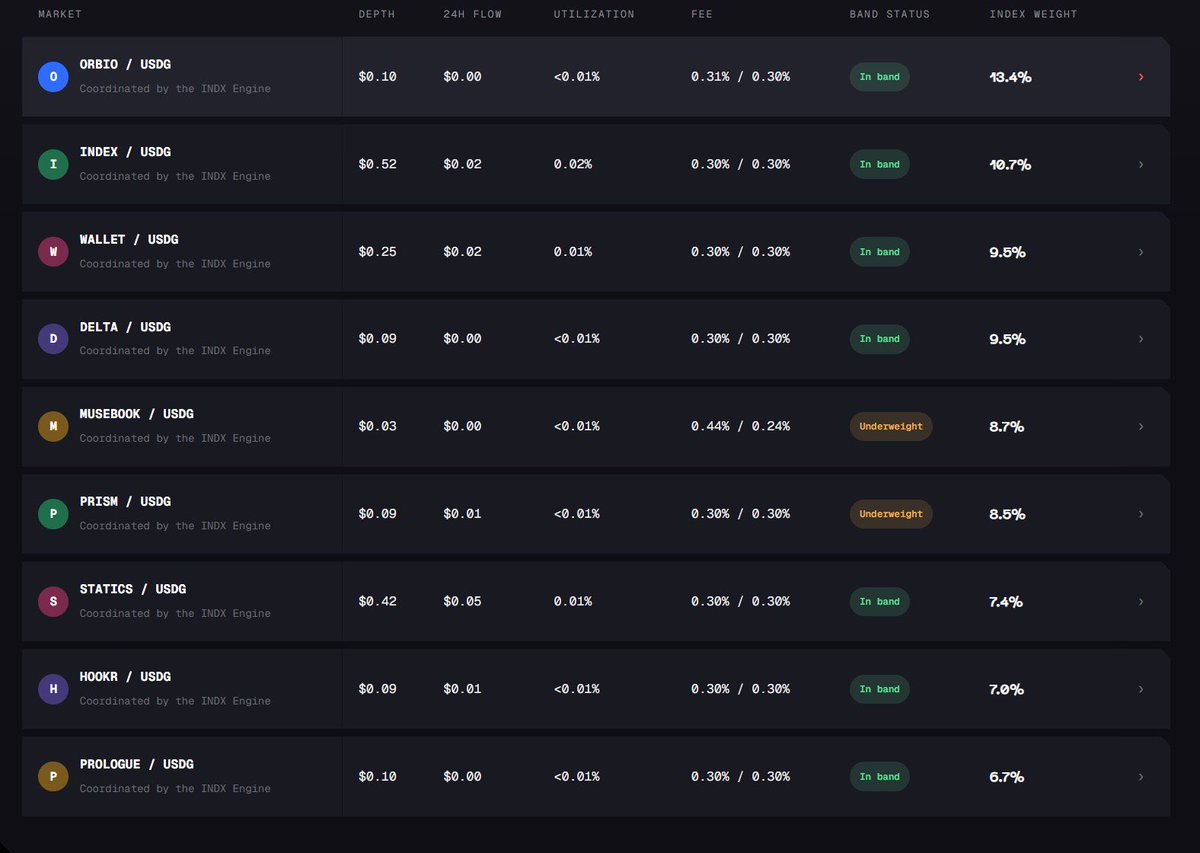Image resolution: width=1200 pixels, height=853 pixels.
Task: Click the M token icon for MUSEBOOK
Action: click(x=53, y=427)
